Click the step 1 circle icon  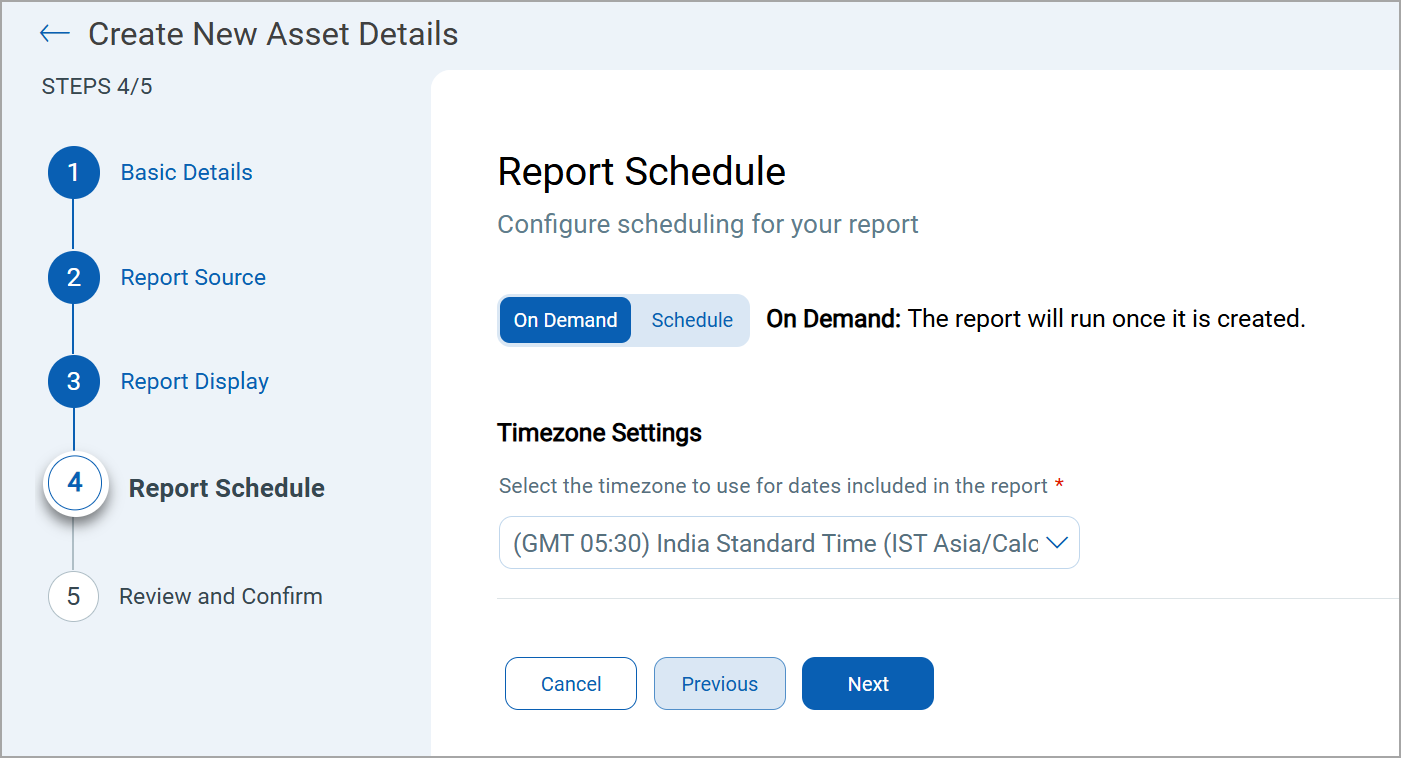tap(74, 172)
